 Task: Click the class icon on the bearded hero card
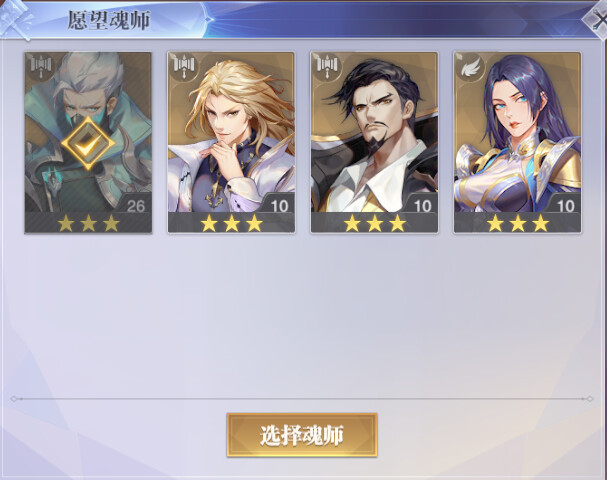click(x=327, y=66)
